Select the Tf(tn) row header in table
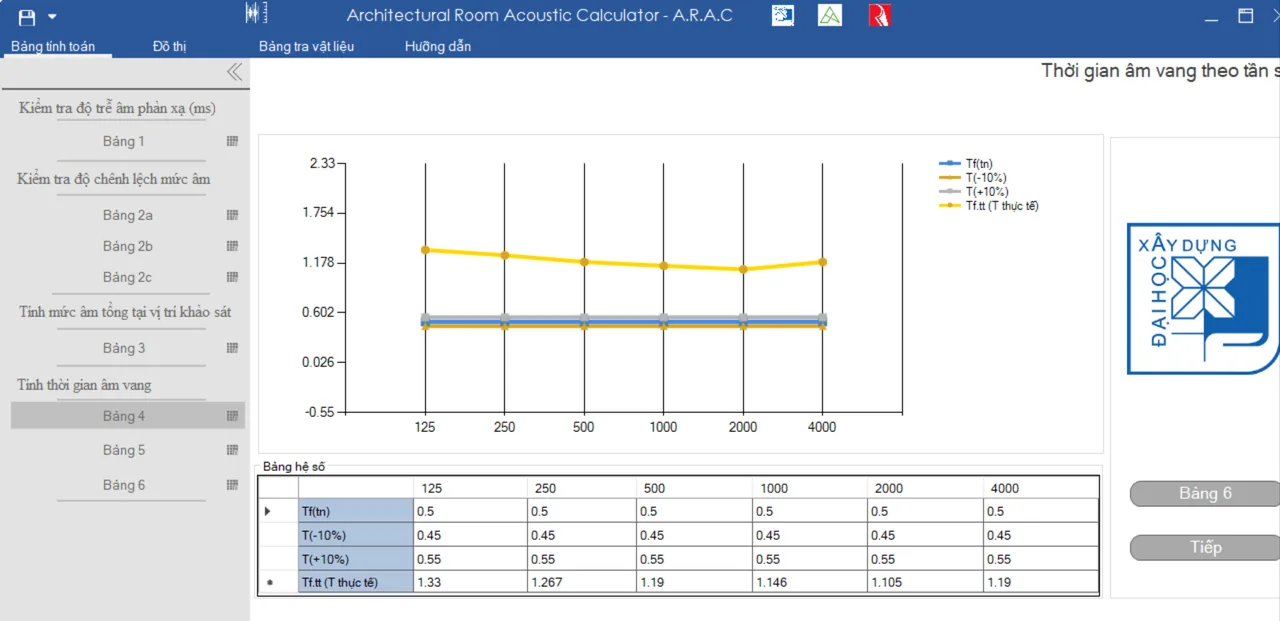 coord(355,511)
